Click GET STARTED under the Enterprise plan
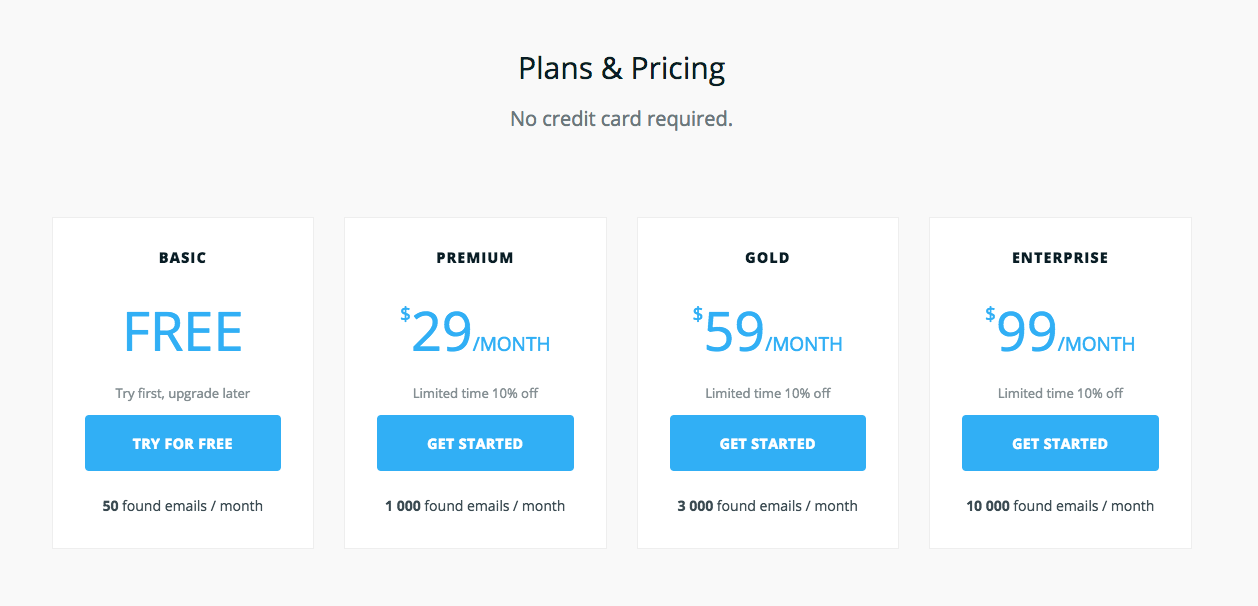The height and width of the screenshot is (606, 1258). (x=1060, y=442)
